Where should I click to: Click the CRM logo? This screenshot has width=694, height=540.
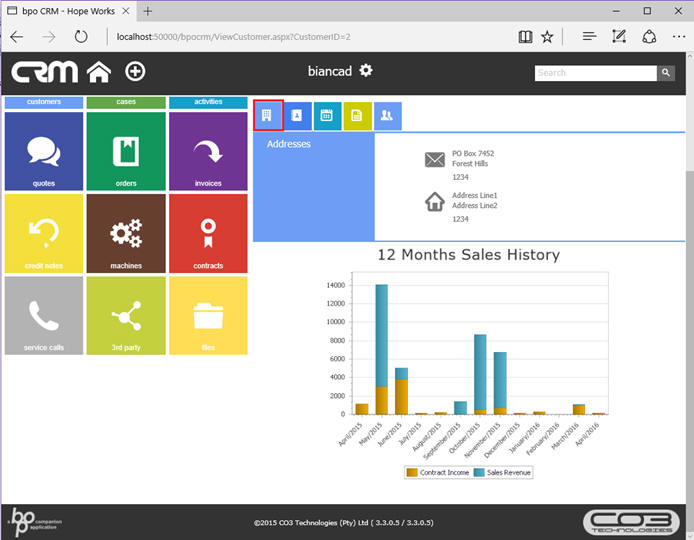[45, 72]
